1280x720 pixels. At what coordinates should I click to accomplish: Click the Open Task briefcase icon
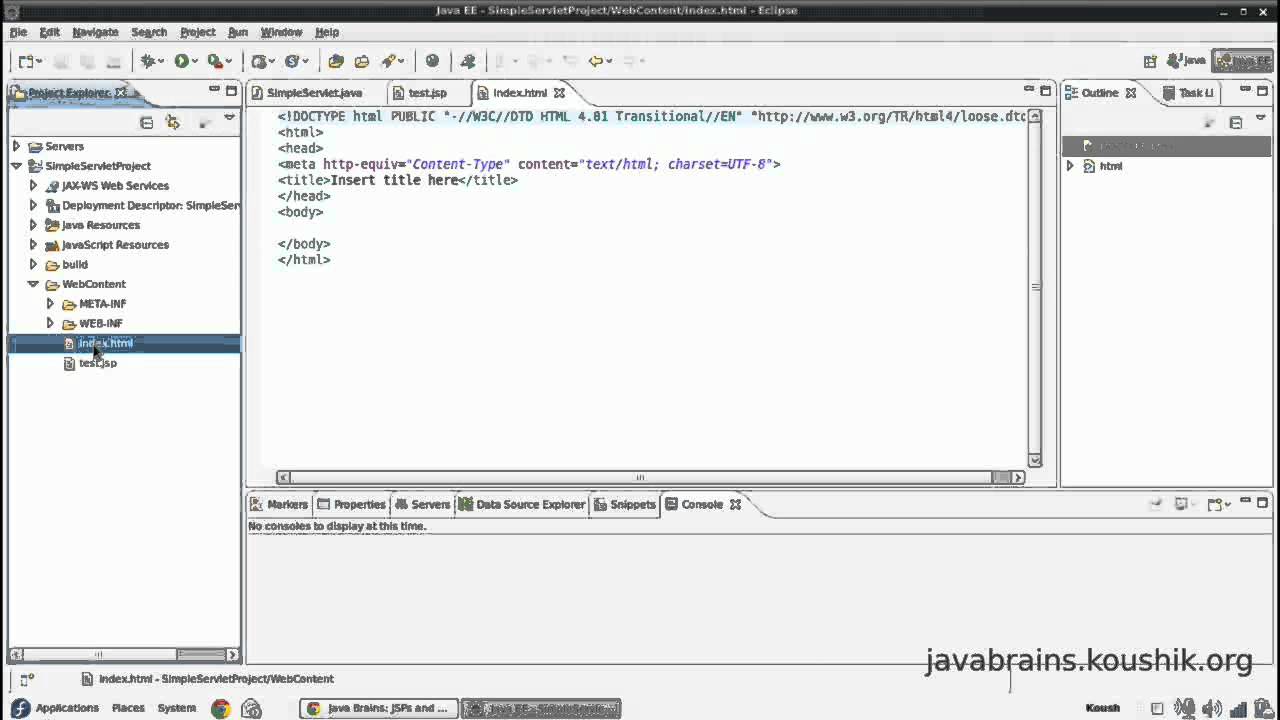[361, 61]
